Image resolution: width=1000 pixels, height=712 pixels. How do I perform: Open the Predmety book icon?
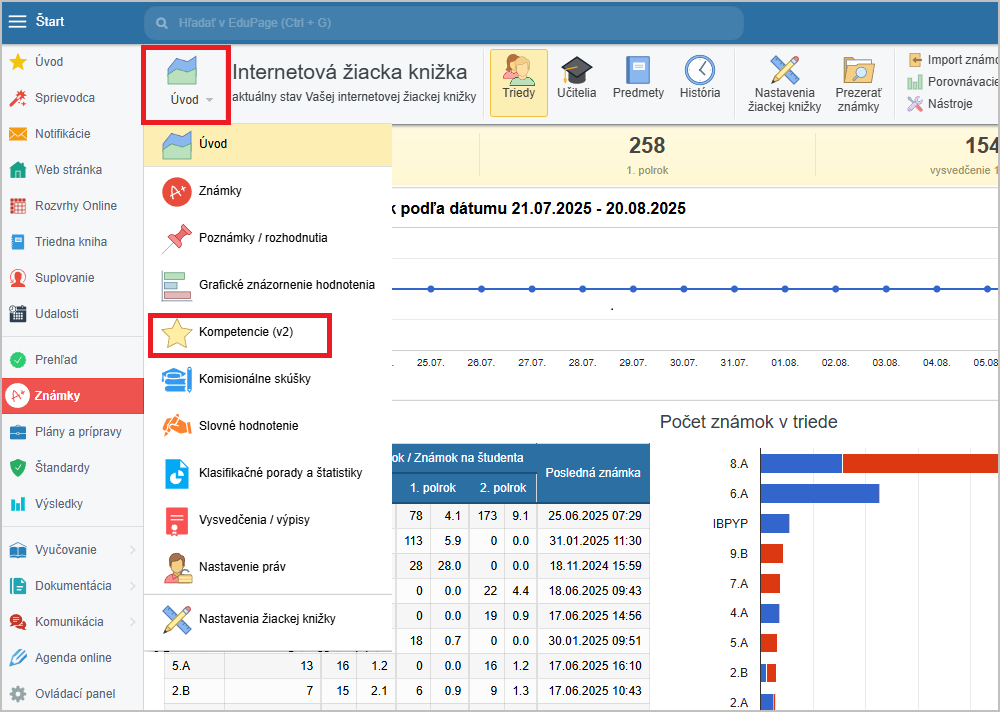(638, 72)
